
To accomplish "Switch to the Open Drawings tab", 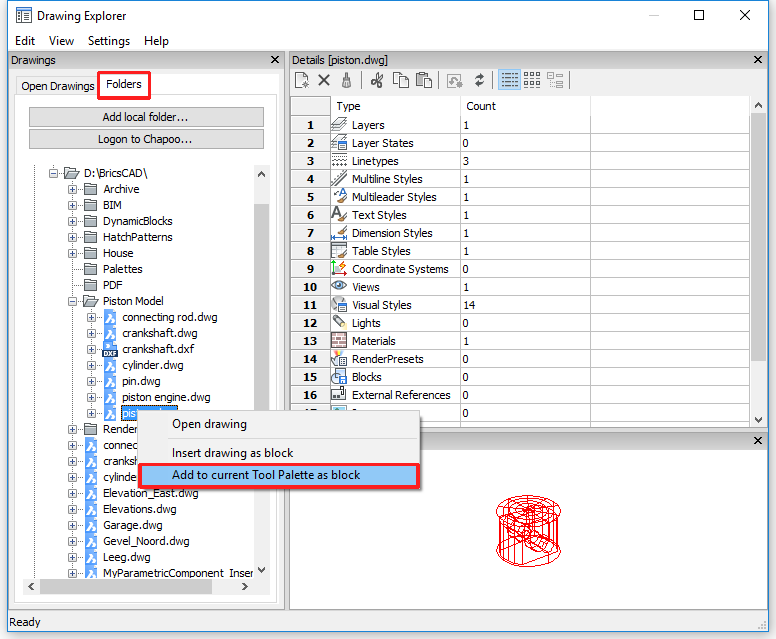I will 58,86.
